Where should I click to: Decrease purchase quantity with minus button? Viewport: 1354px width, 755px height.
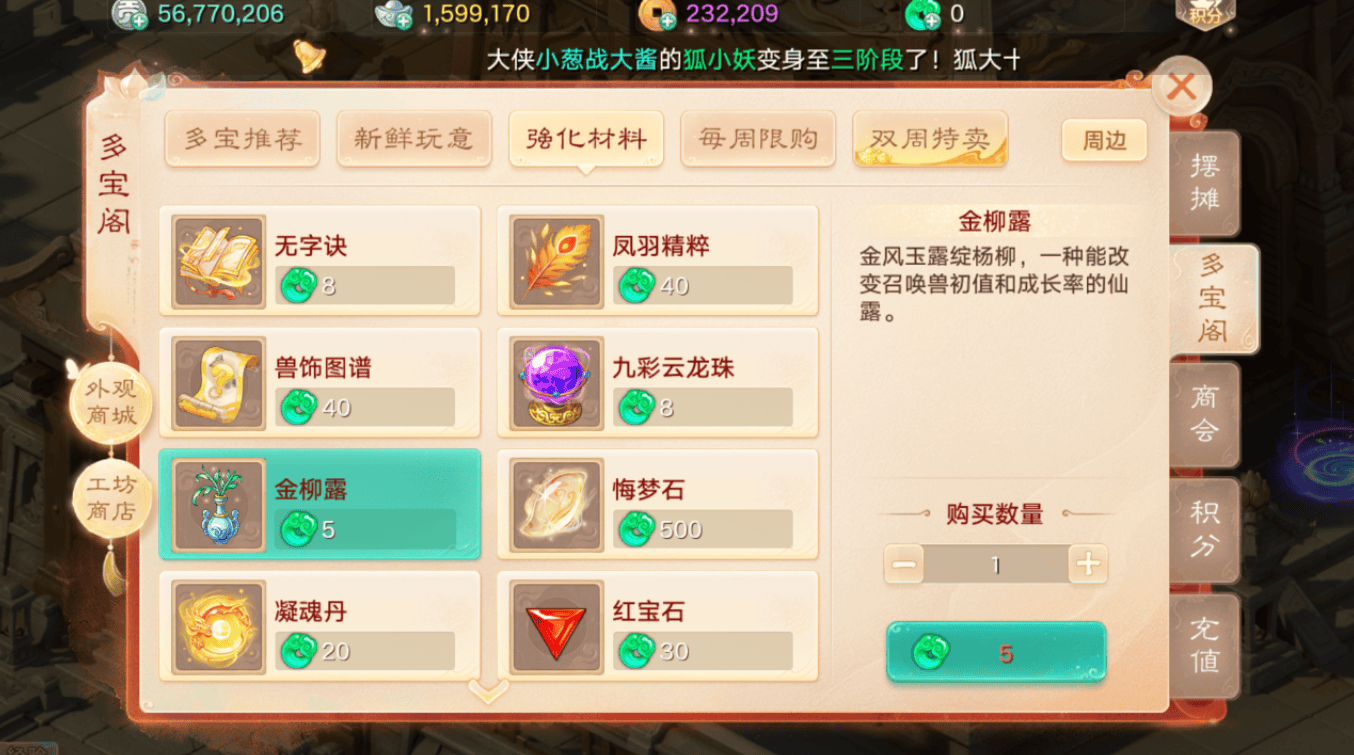click(x=904, y=565)
